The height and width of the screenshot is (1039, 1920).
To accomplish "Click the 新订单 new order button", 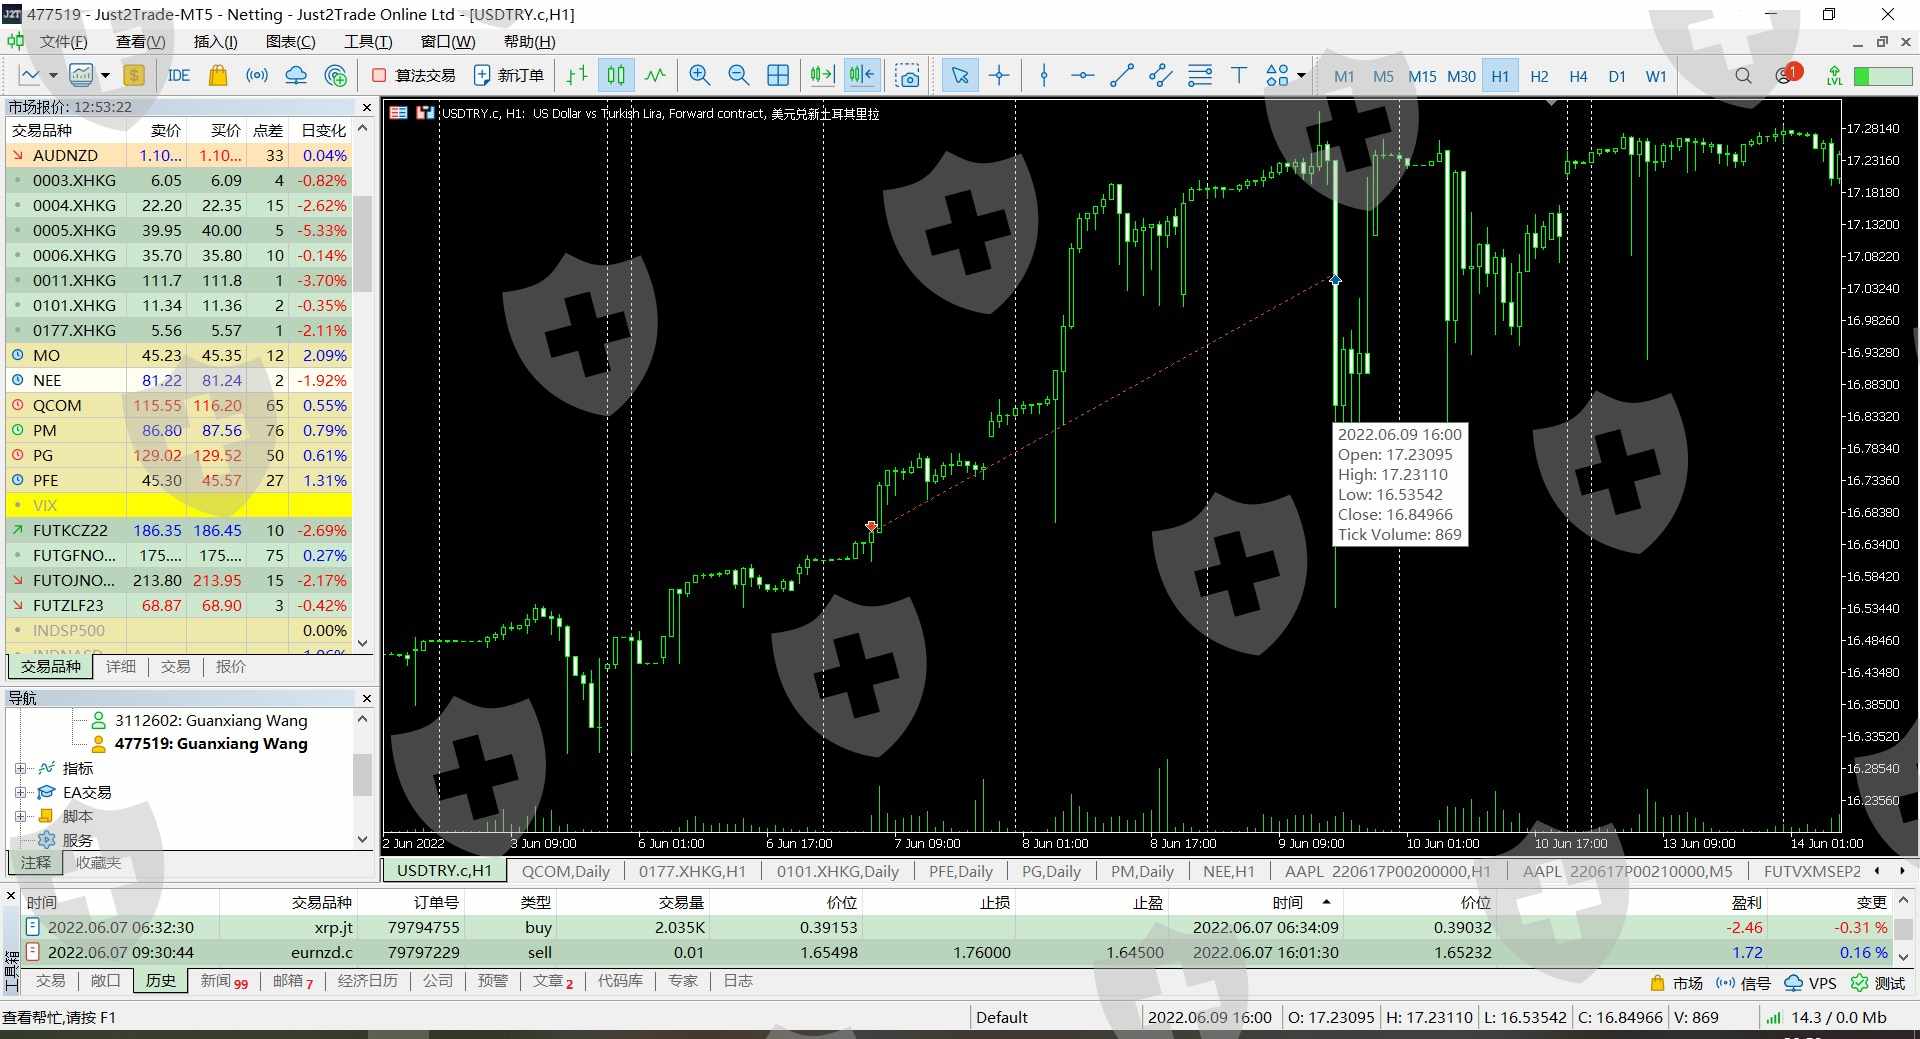I will tap(509, 75).
